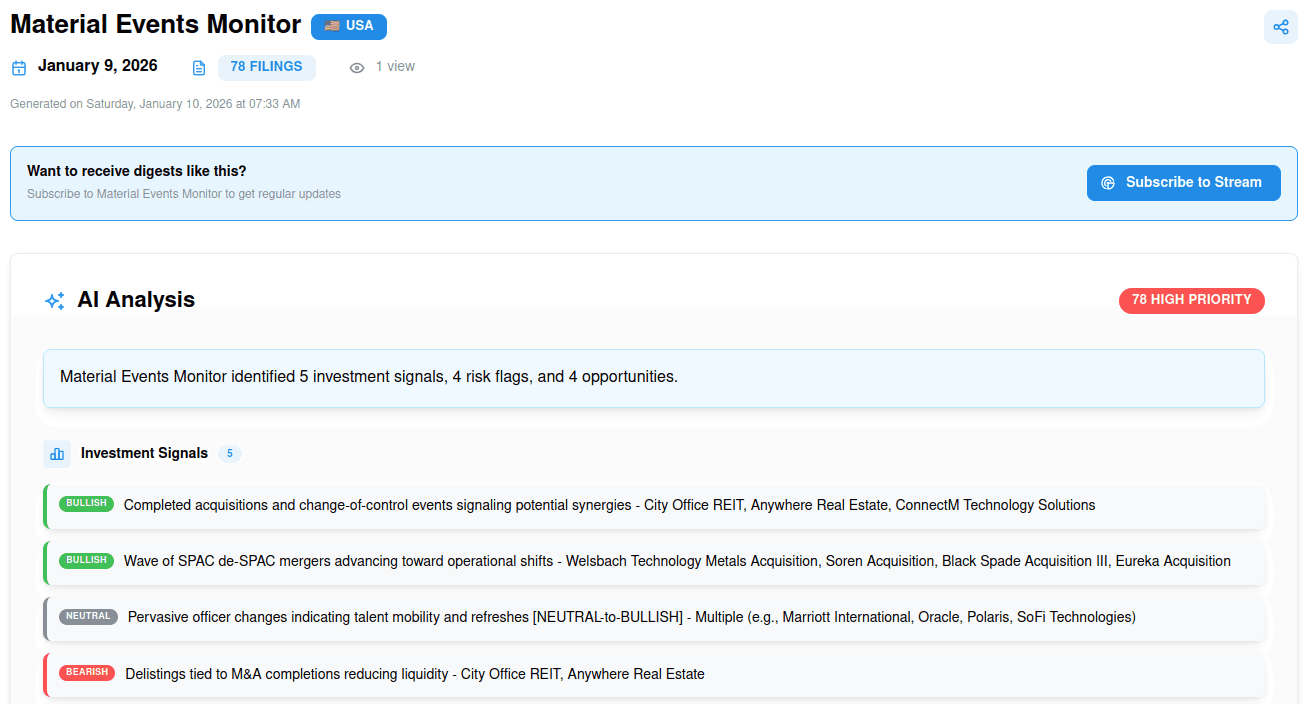Select the first BULLISH signal badge
This screenshot has height=704, width=1307.
(86, 504)
